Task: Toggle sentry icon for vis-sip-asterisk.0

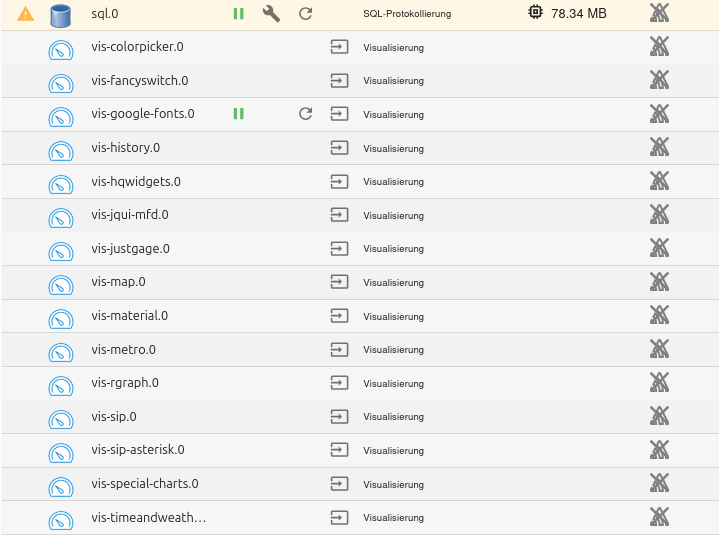Action: tap(658, 450)
